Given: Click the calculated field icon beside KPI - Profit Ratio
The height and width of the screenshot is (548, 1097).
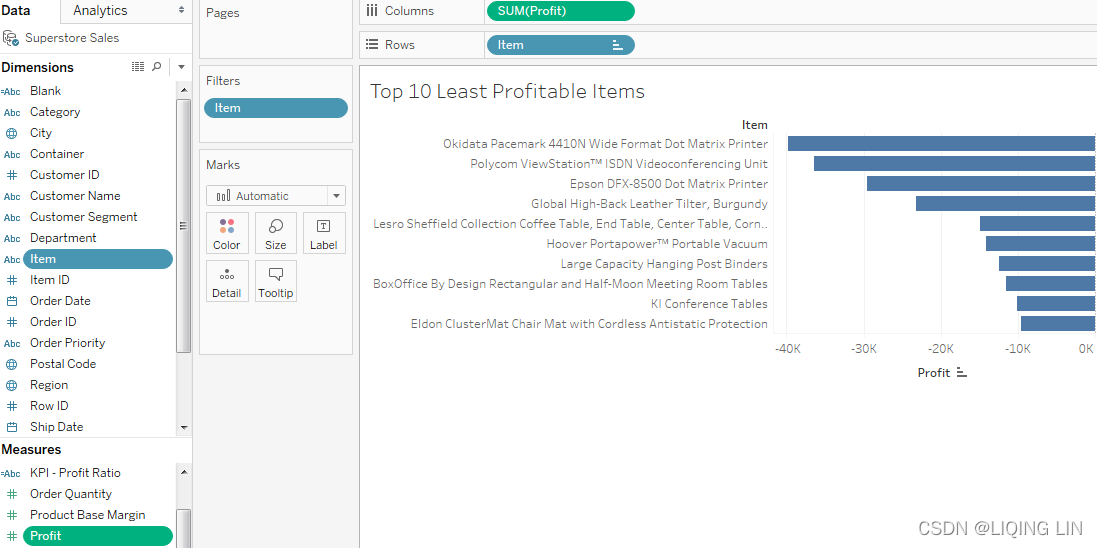Looking at the screenshot, I should point(10,473).
